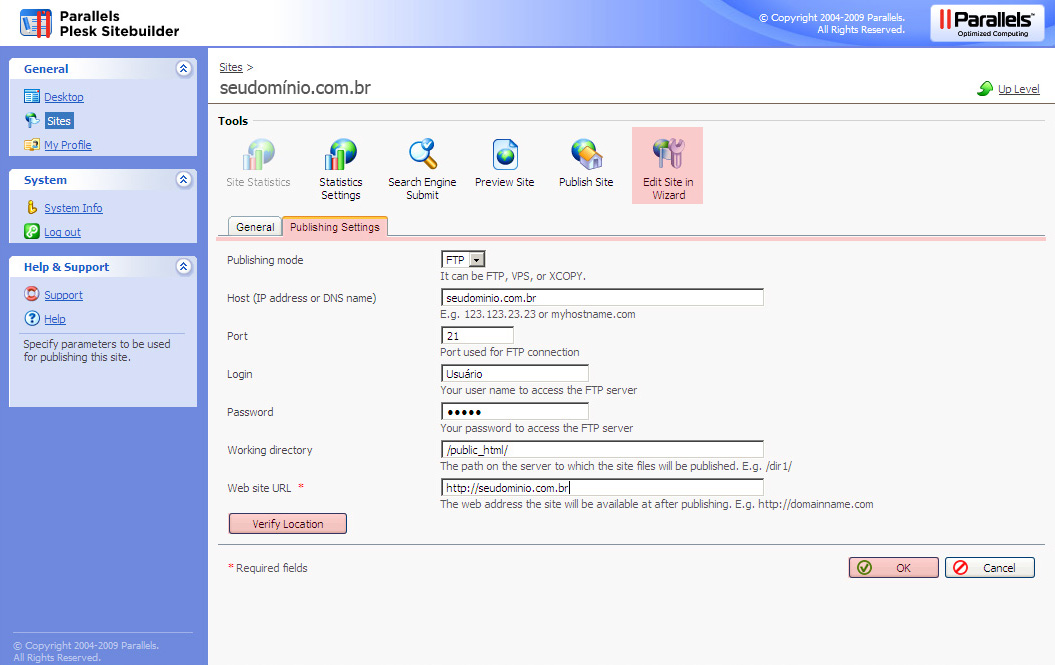Click into the Login field

pos(515,374)
